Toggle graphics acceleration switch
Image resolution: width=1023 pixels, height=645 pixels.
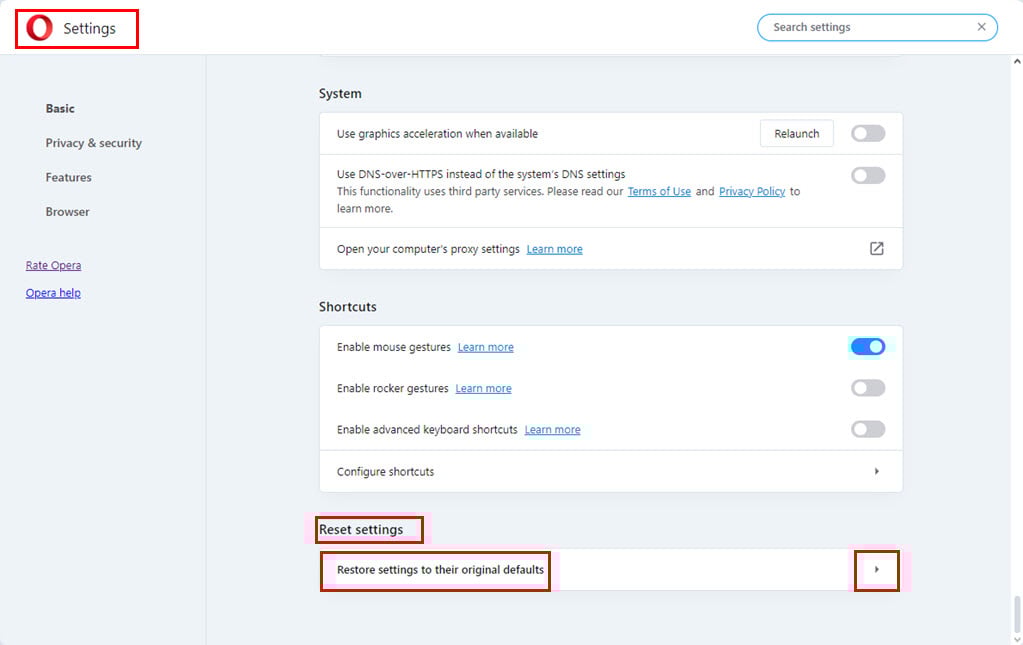868,133
